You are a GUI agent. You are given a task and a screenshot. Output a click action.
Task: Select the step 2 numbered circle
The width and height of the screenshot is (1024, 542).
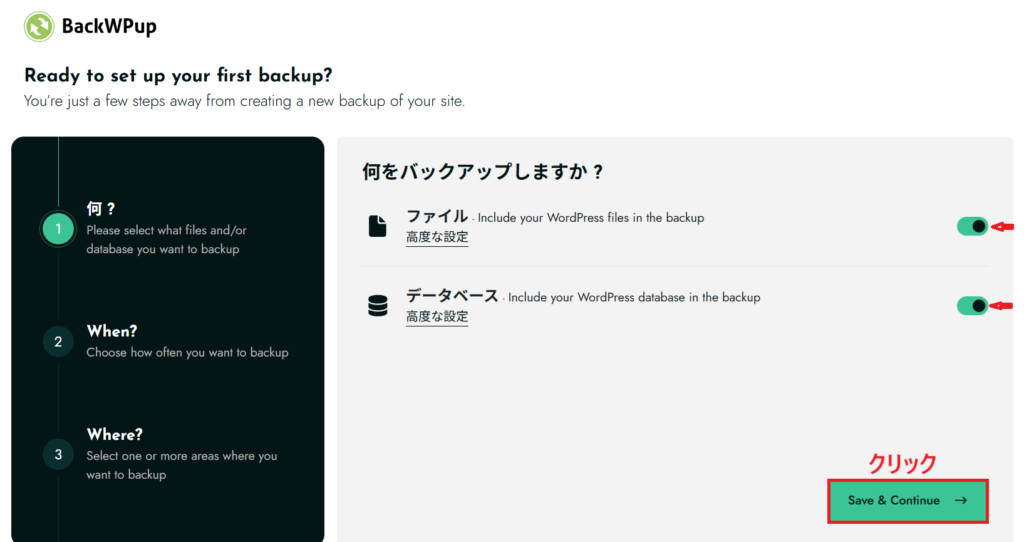click(x=58, y=342)
